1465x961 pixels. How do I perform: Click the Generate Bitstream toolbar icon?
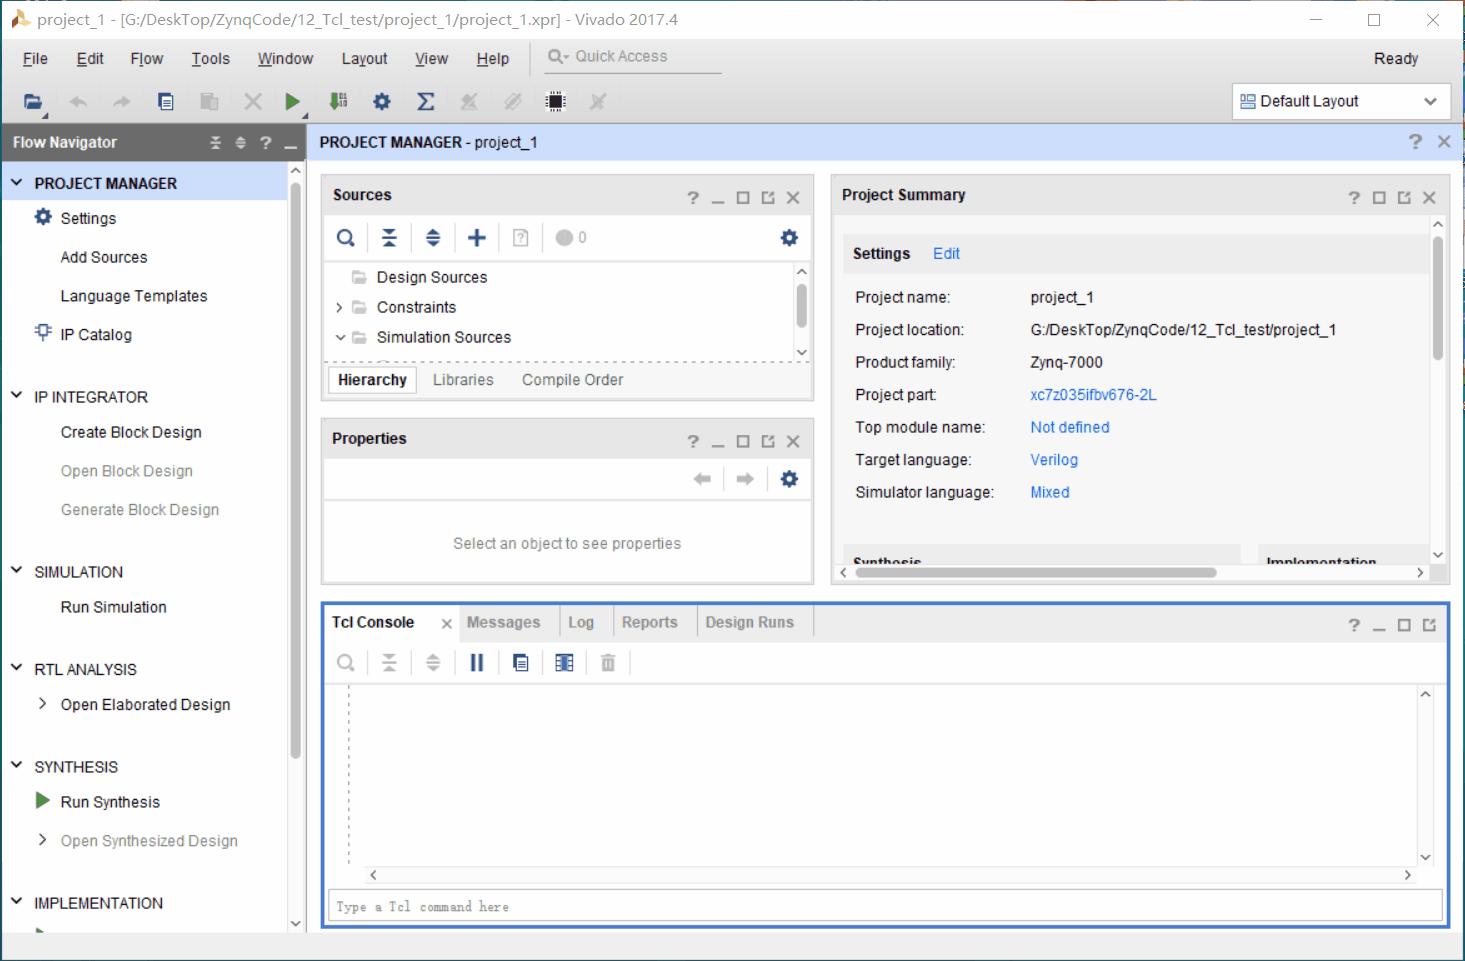(338, 101)
